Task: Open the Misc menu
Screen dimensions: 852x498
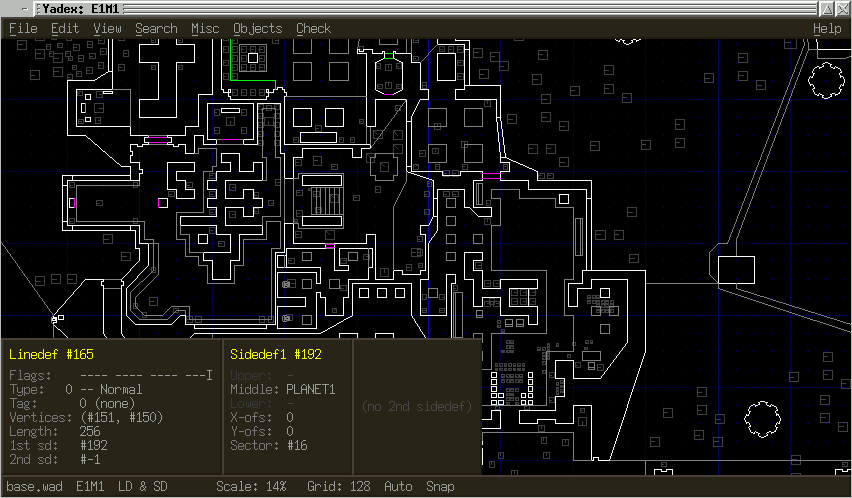Action: (x=205, y=29)
